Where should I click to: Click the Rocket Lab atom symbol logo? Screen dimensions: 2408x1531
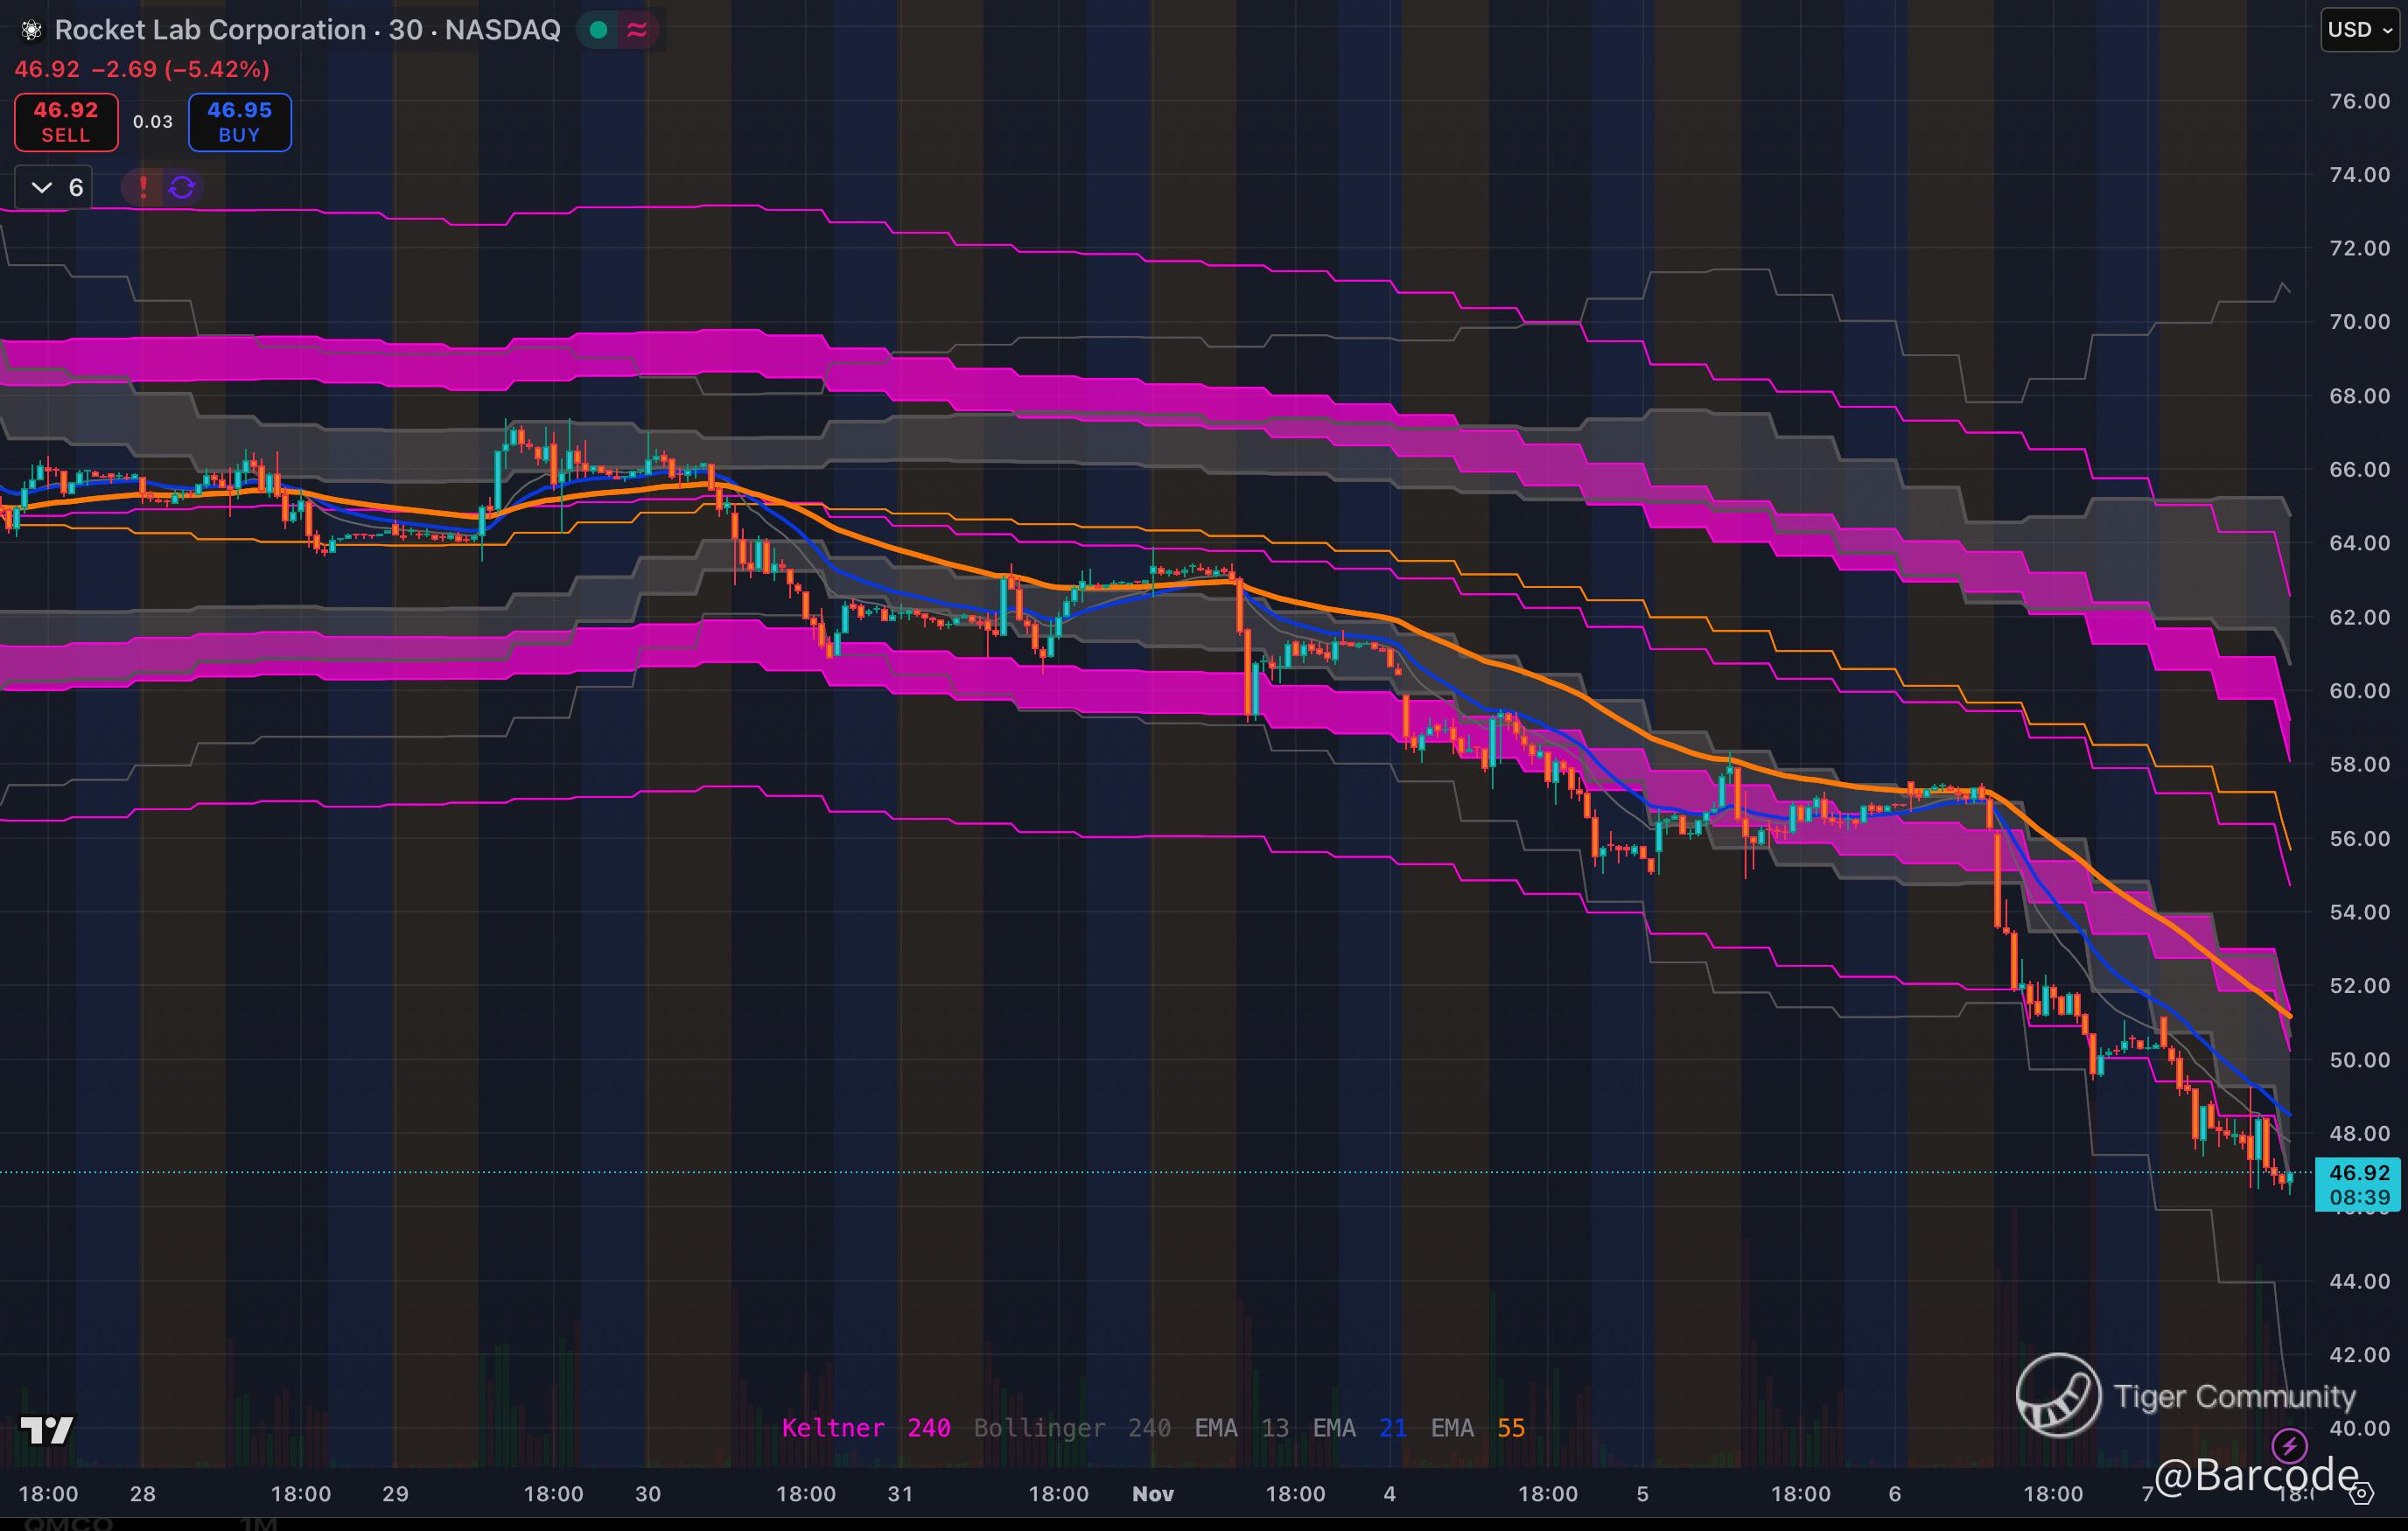tap(31, 31)
